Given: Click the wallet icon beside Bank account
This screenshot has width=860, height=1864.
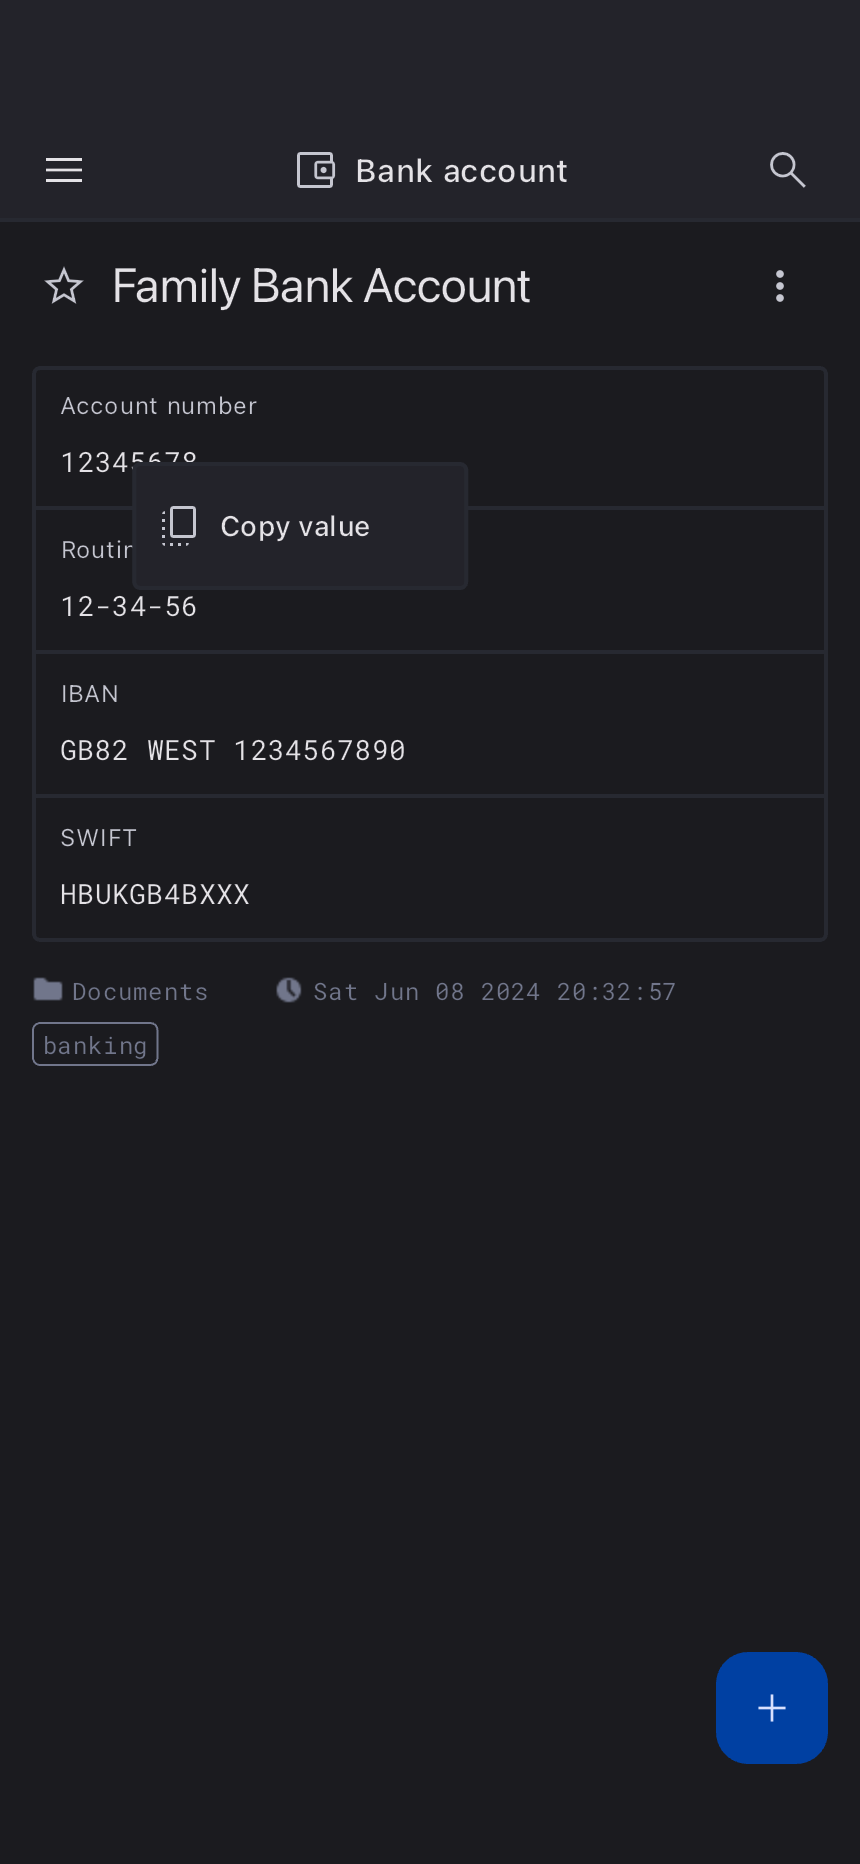Looking at the screenshot, I should pos(316,171).
